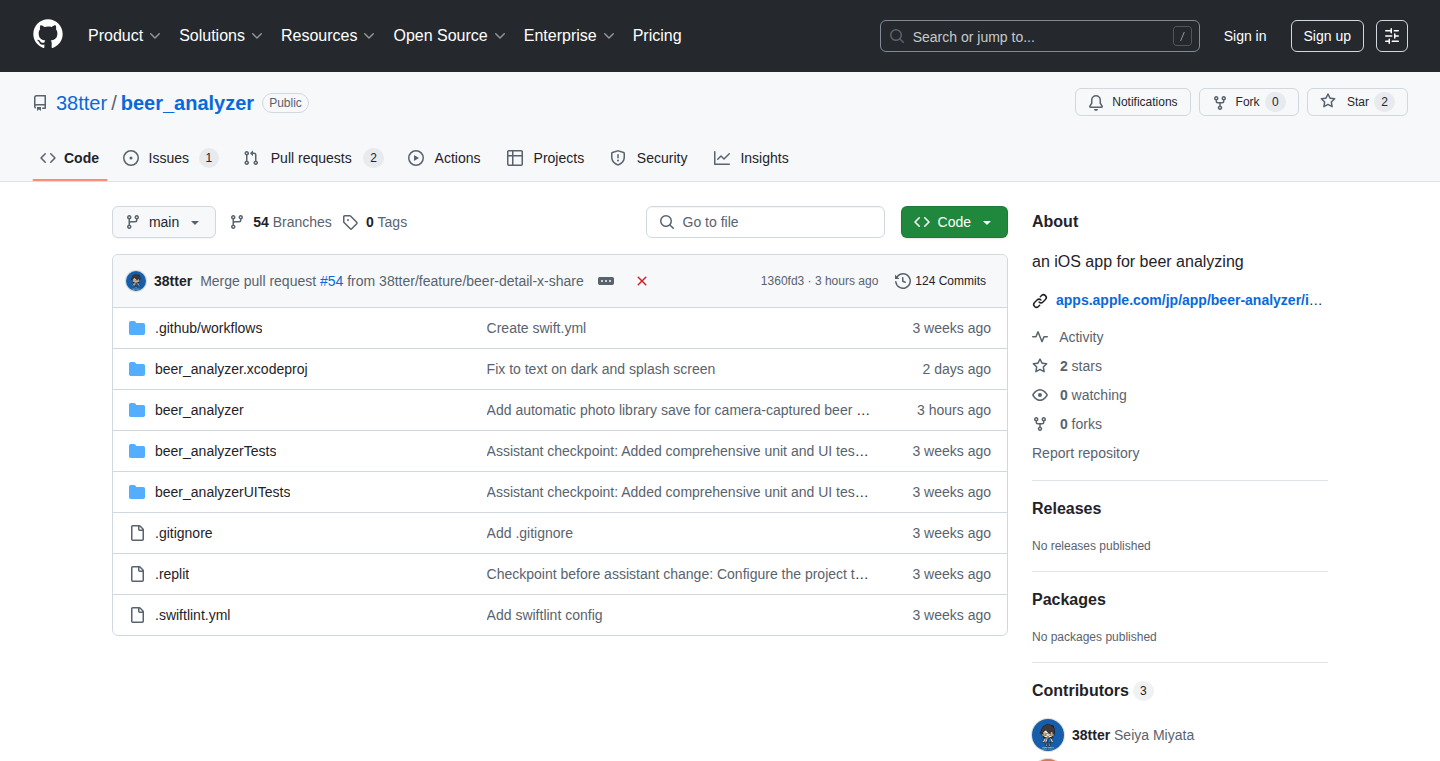Click the fork icon beside 0 forks
1440x761 pixels.
pyautogui.click(x=1040, y=424)
